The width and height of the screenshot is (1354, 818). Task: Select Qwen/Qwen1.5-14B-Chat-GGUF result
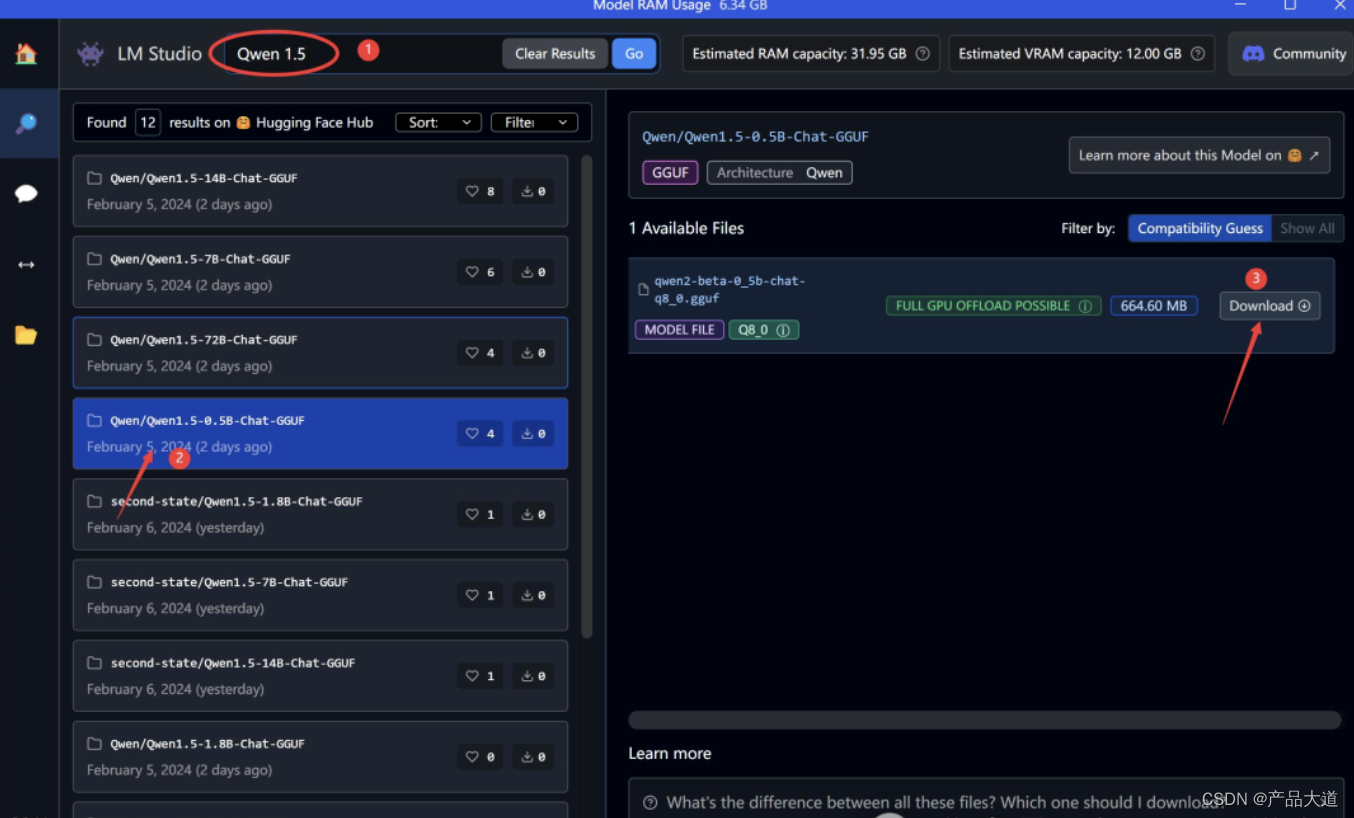click(x=320, y=191)
